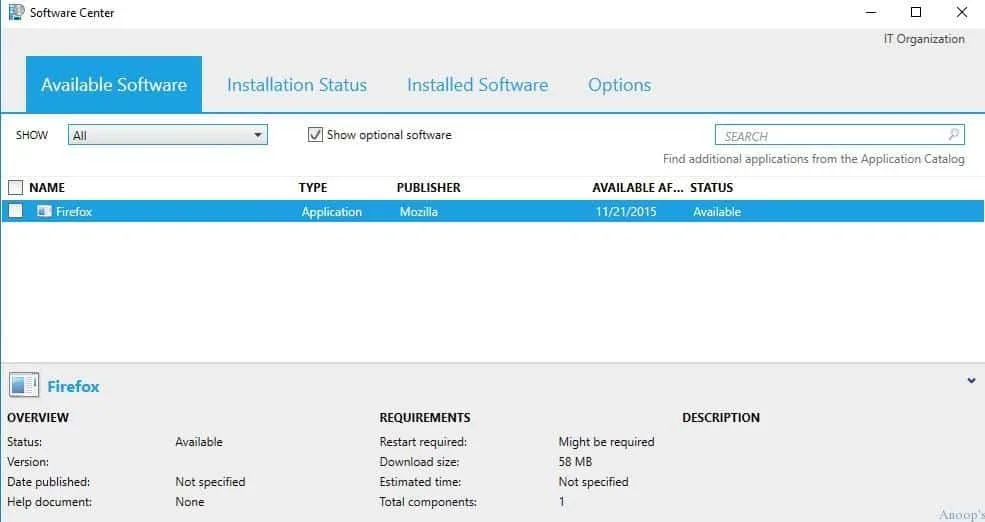Image resolution: width=985 pixels, height=522 pixels.
Task: Click the Software Center title bar icon
Action: [15, 13]
